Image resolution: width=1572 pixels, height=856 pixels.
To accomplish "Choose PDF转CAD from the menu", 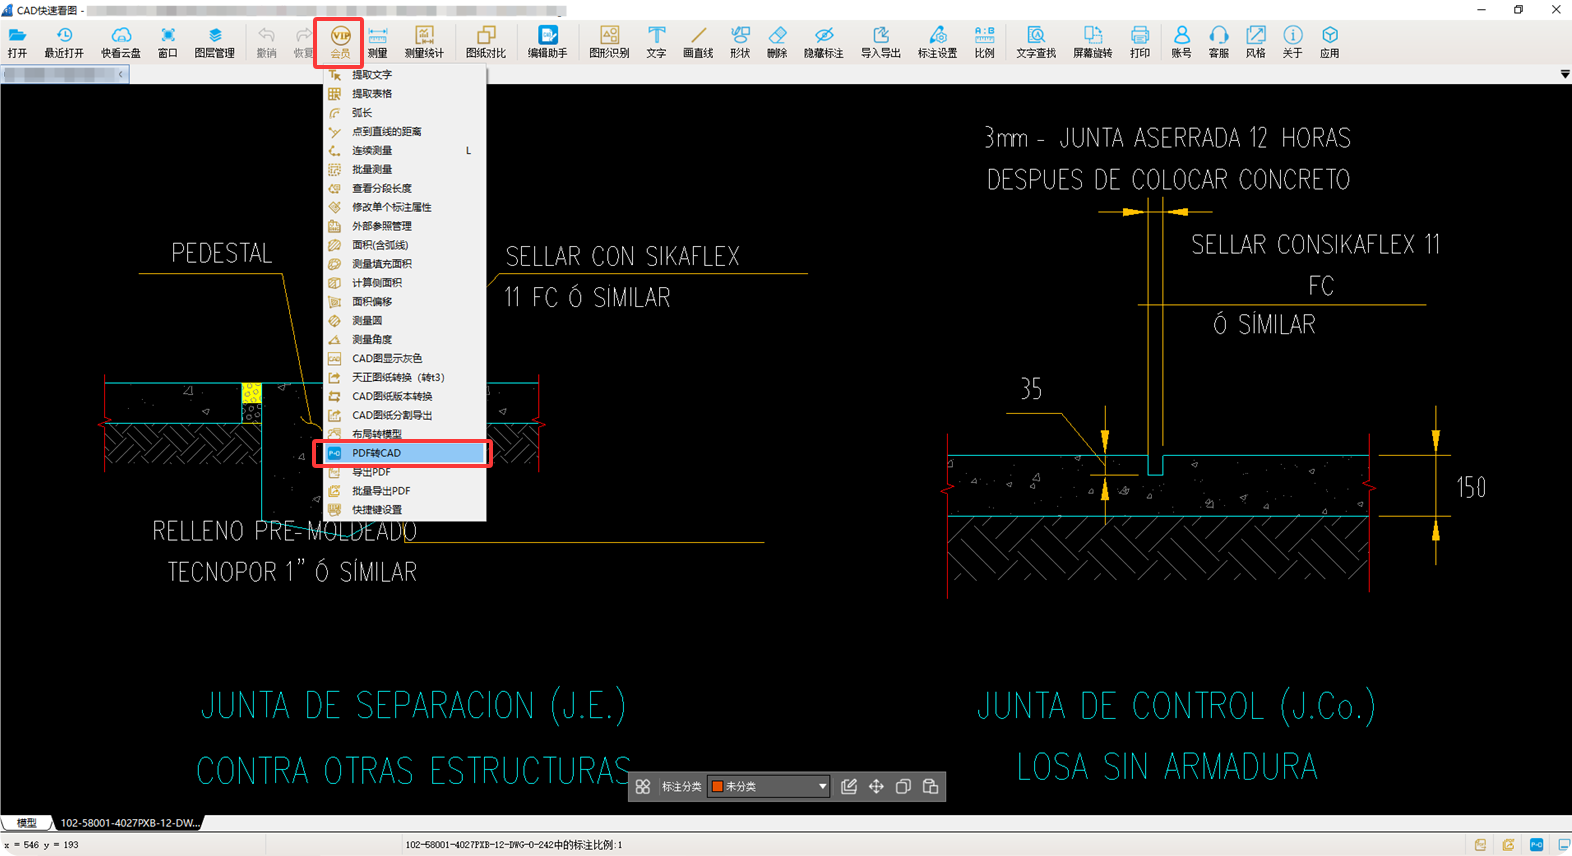I will 376,453.
